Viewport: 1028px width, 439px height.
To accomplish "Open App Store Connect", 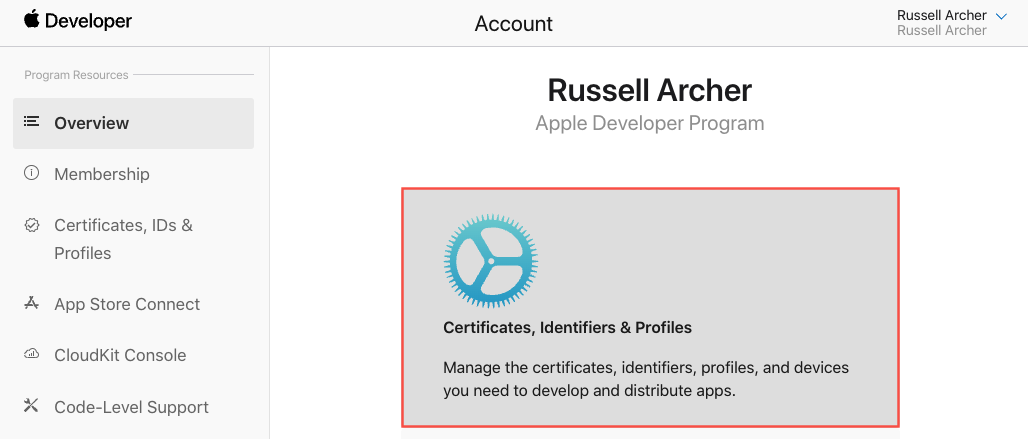I will pos(127,304).
